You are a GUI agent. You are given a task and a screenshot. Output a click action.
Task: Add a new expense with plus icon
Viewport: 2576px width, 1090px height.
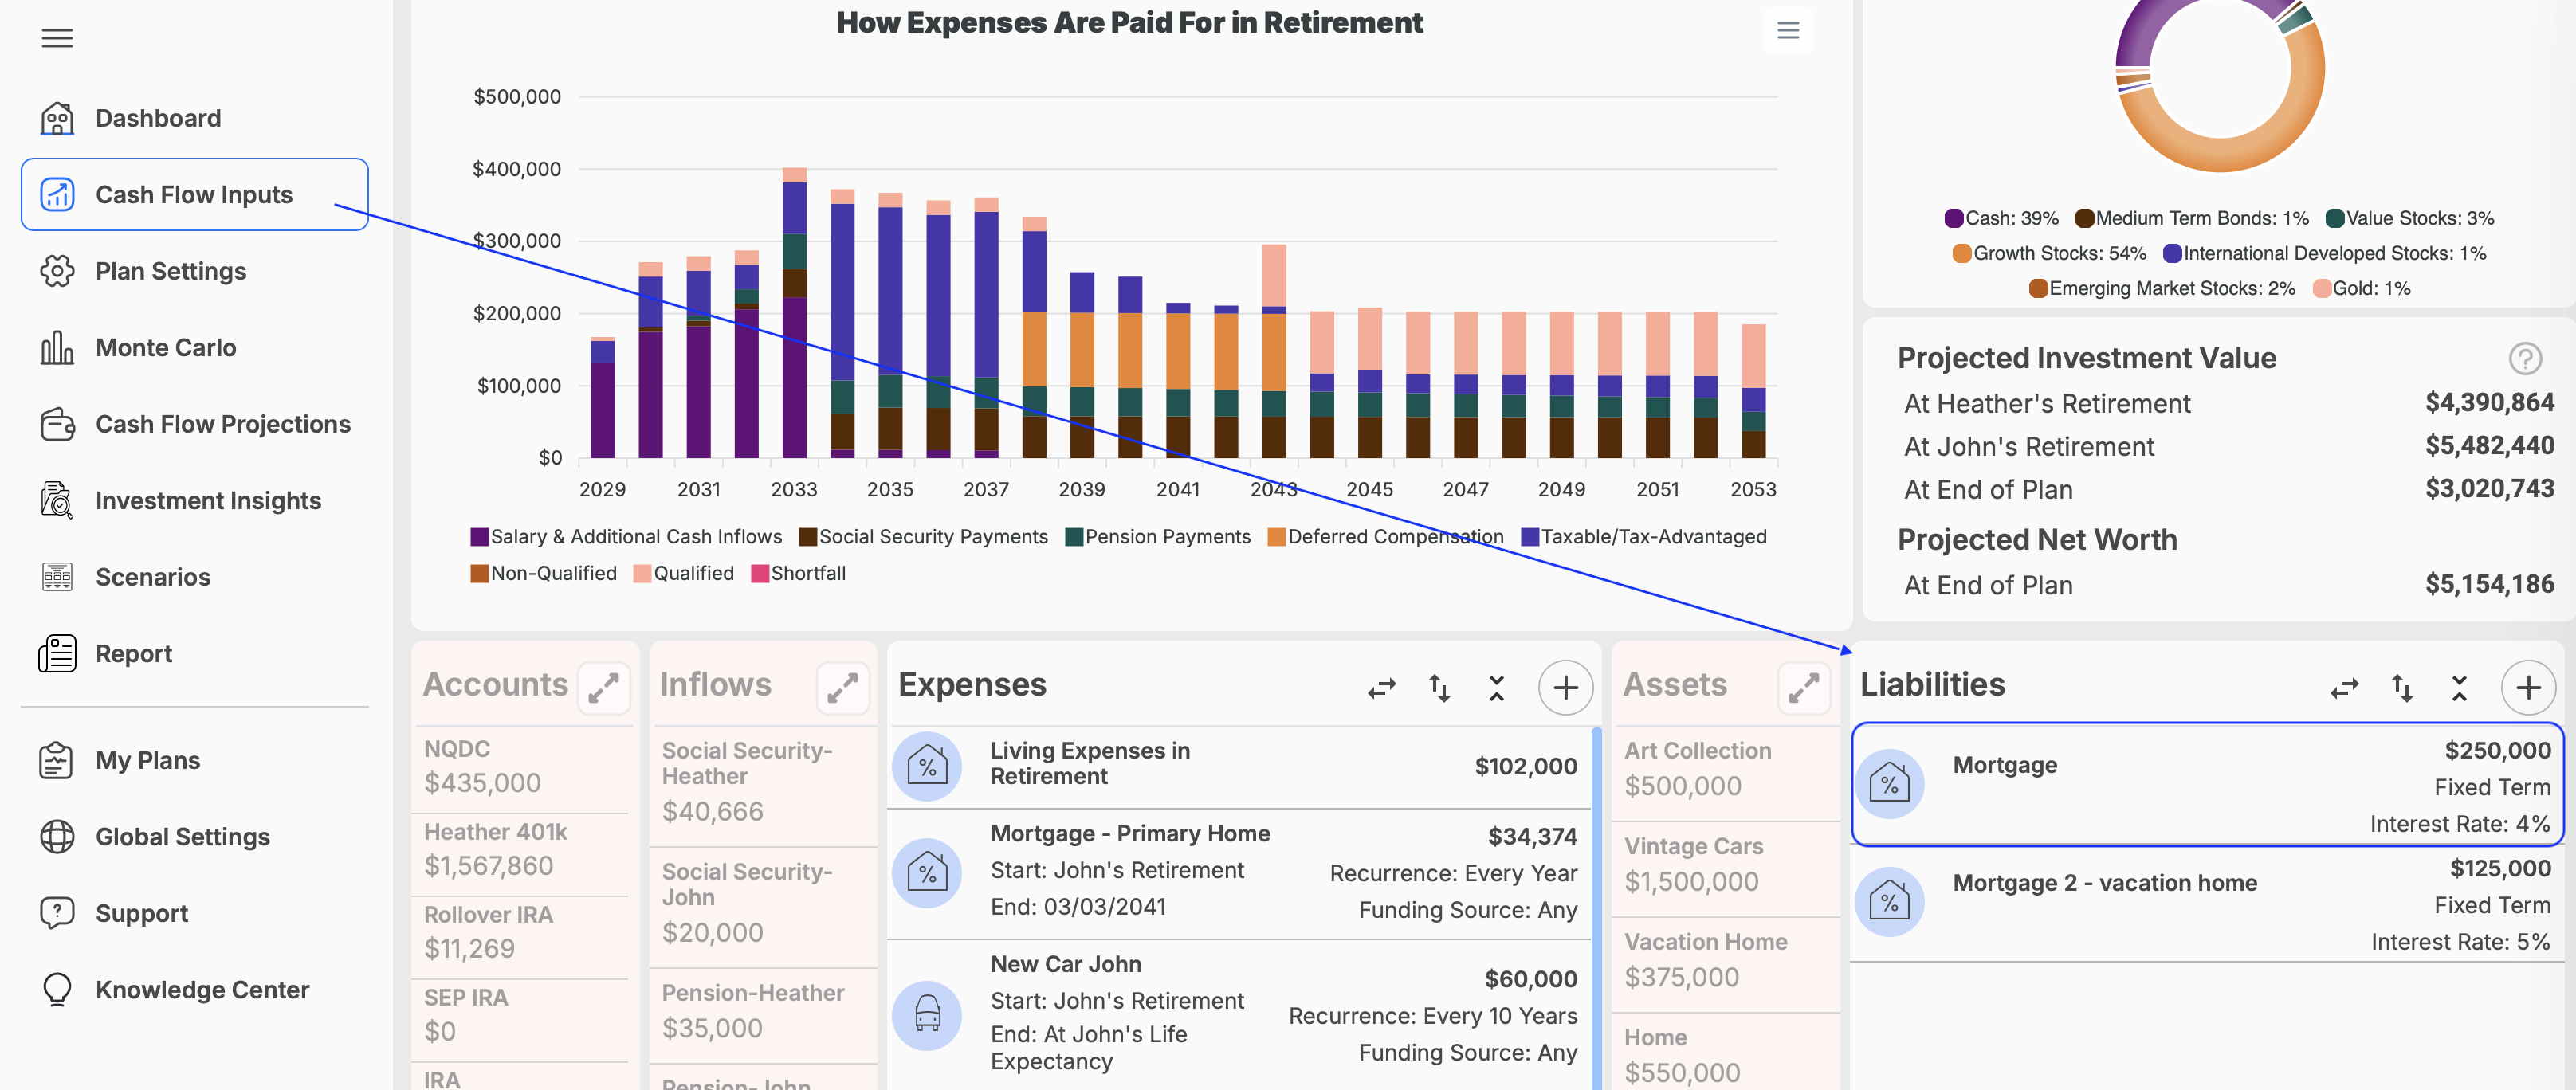pos(1565,687)
